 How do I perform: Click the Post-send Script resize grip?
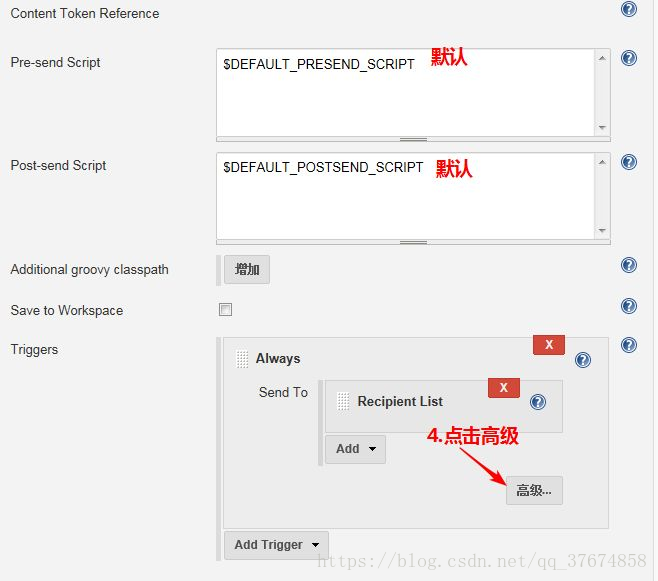pos(413,242)
